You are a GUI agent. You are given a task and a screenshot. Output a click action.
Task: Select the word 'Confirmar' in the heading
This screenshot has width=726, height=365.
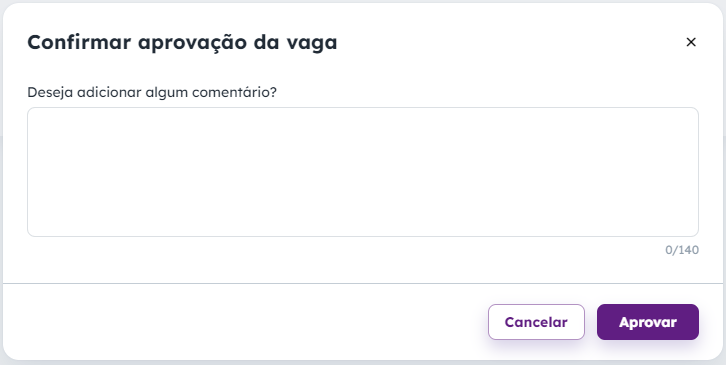coord(79,43)
